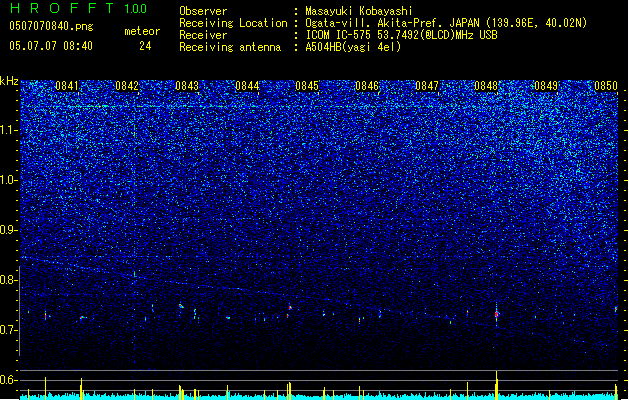Click the 0.7 kHz axis label

click(x=9, y=330)
